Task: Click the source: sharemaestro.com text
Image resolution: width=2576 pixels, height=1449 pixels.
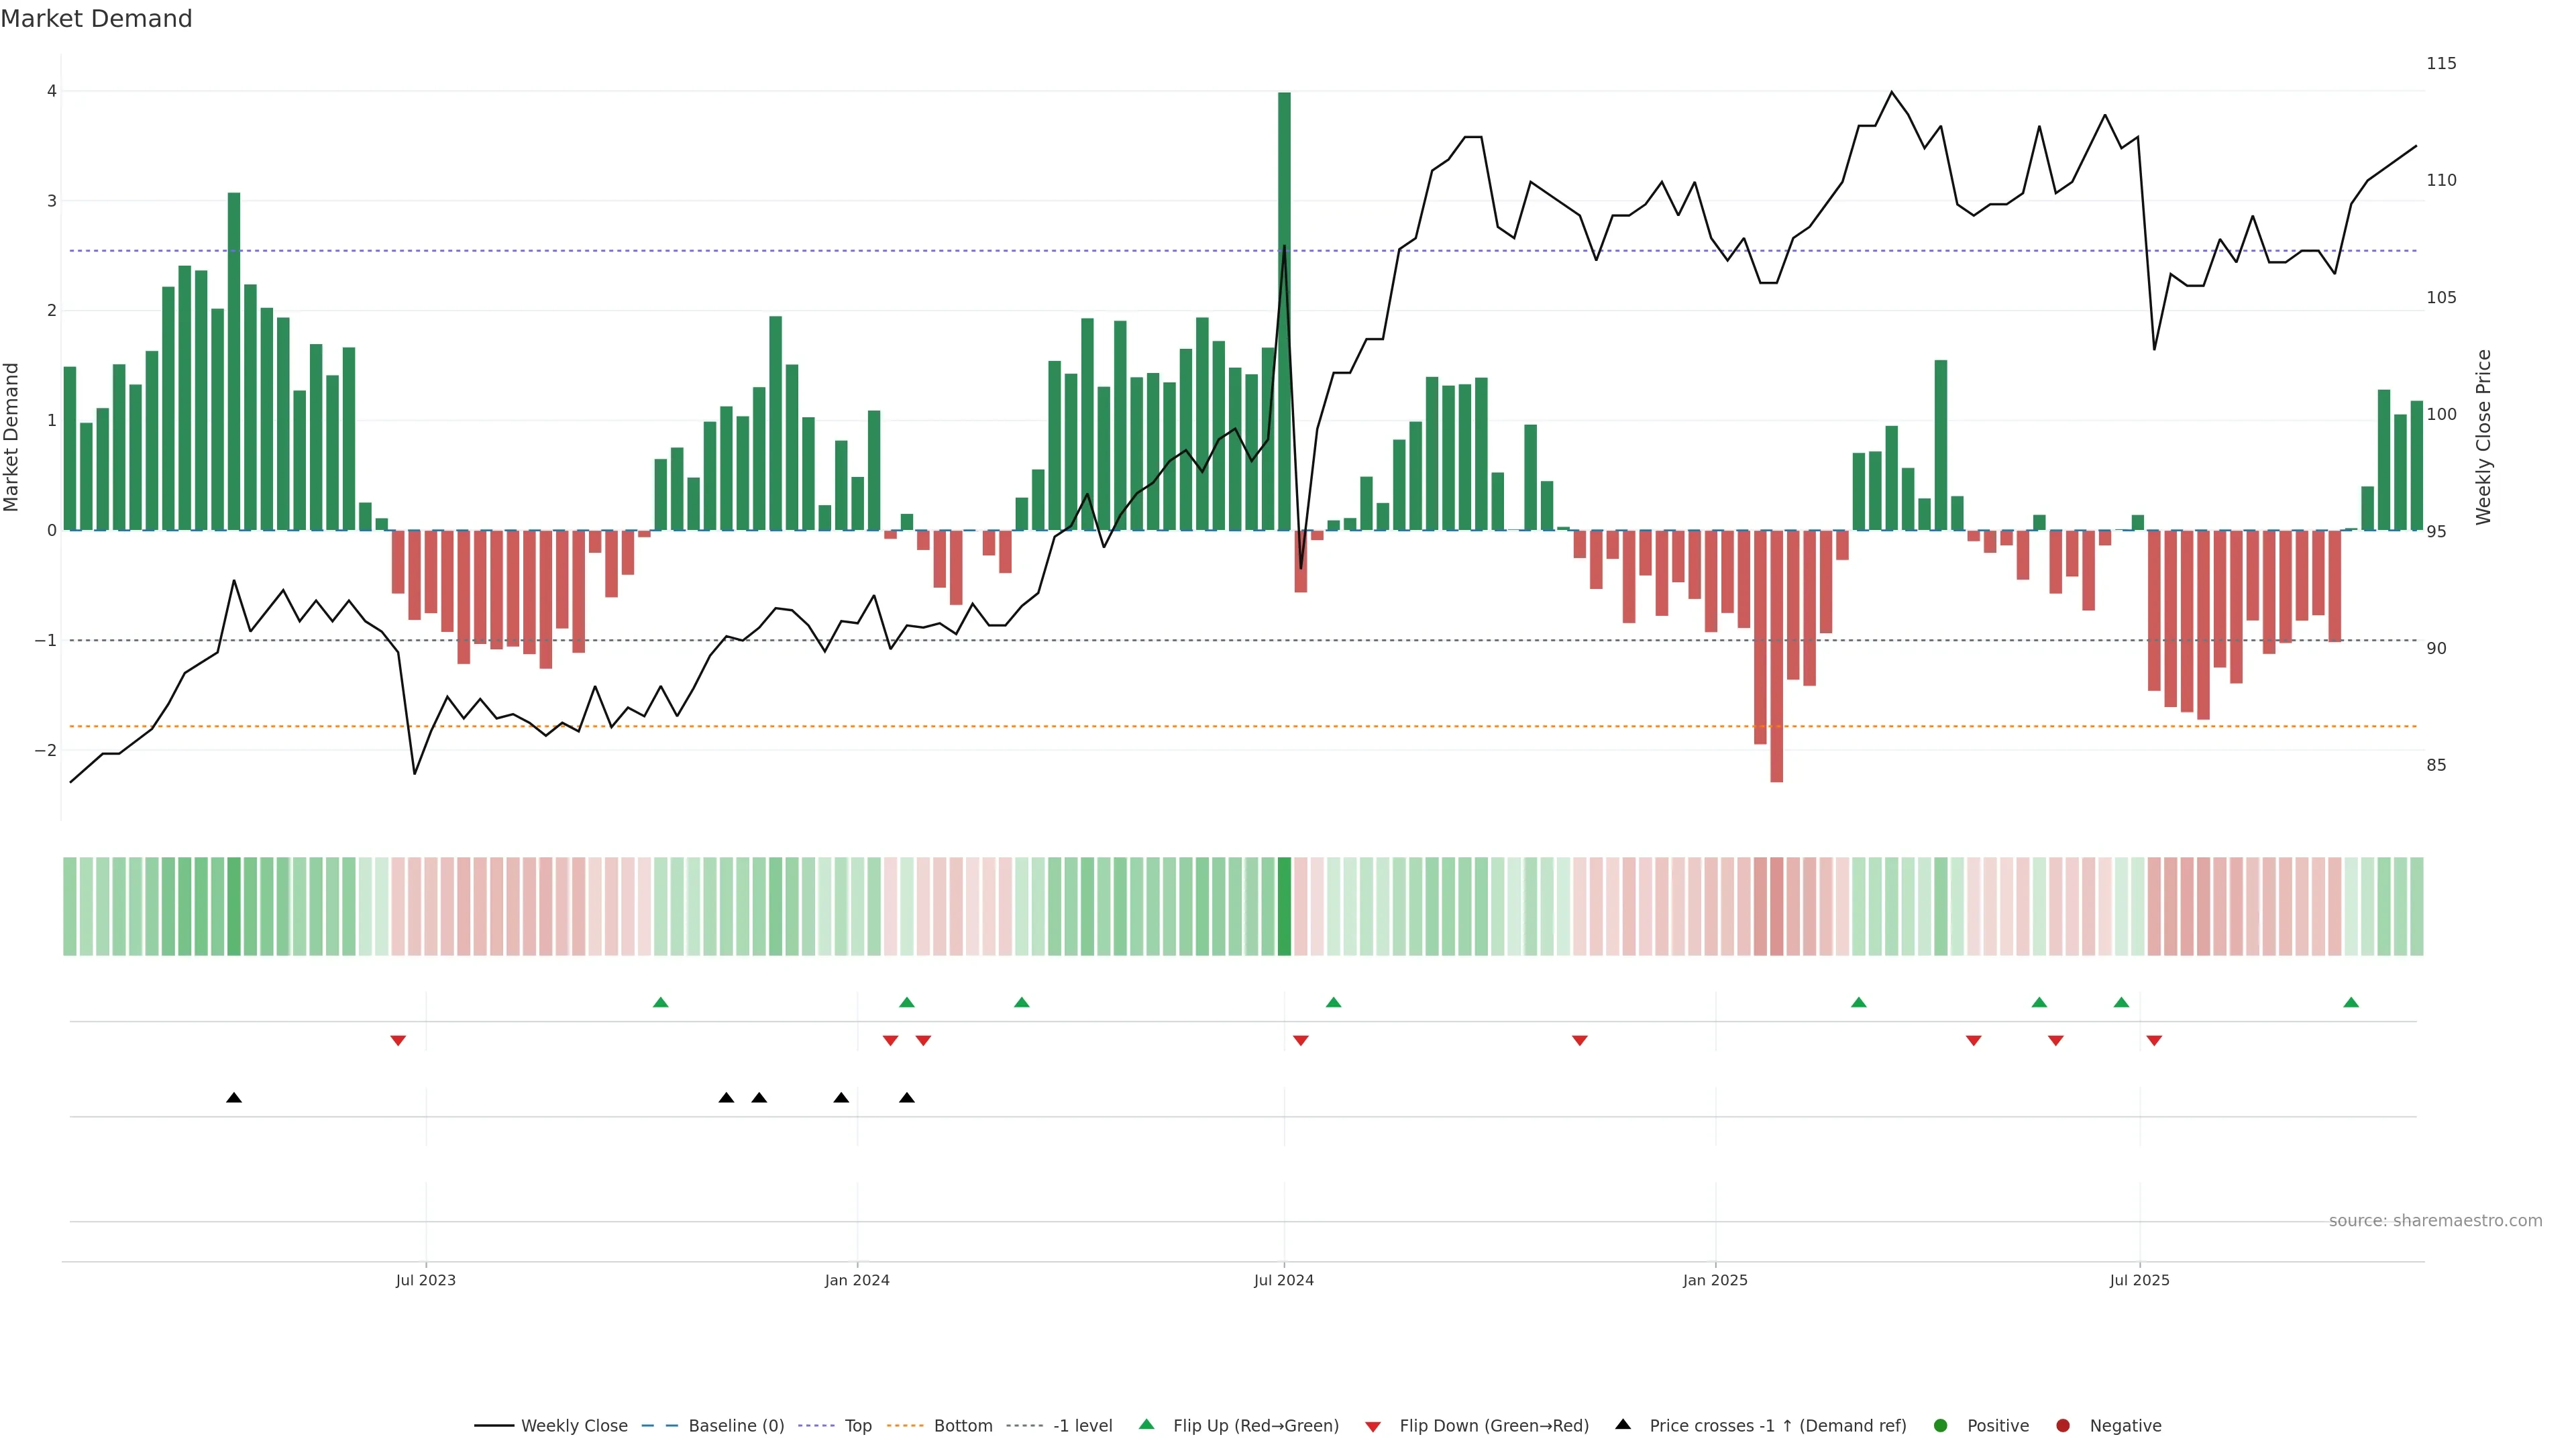Action: (2435, 1221)
